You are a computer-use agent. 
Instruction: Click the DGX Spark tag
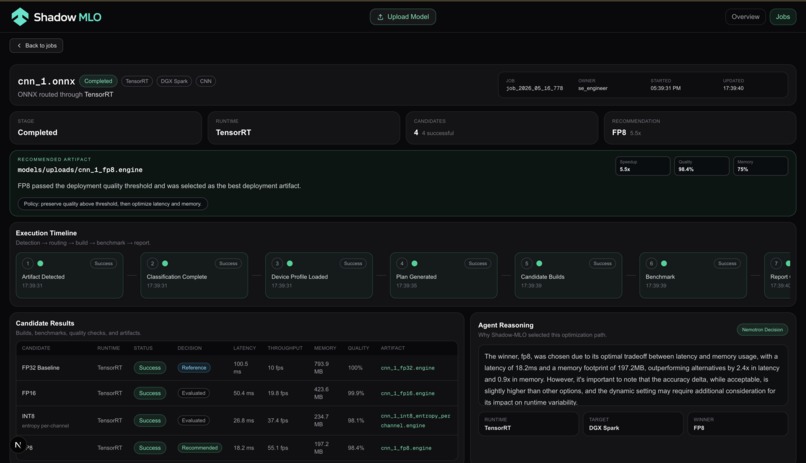click(x=174, y=81)
